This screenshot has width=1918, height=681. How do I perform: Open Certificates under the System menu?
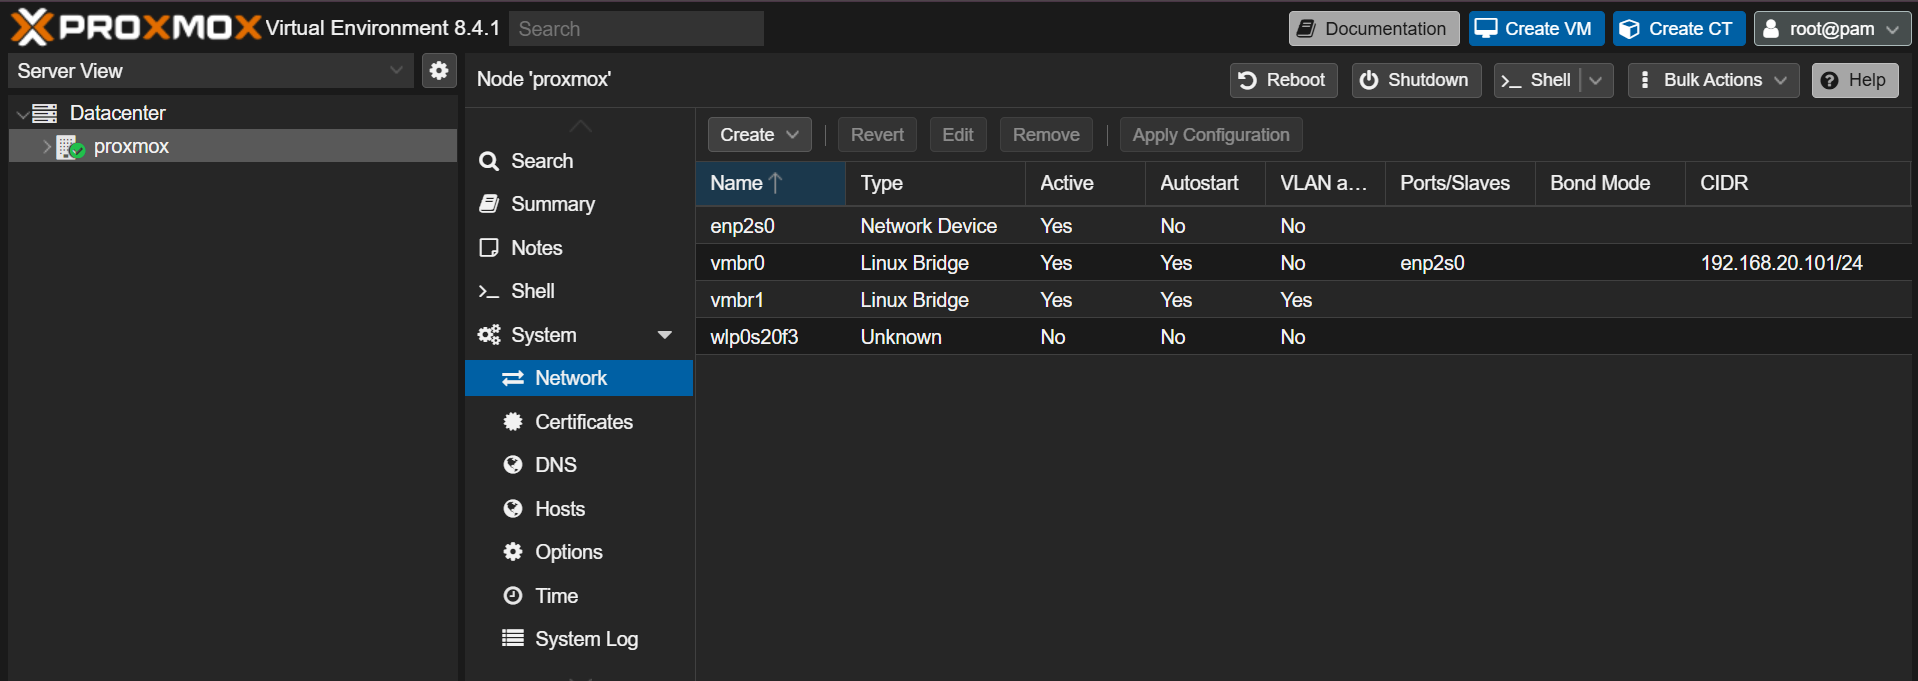point(583,422)
